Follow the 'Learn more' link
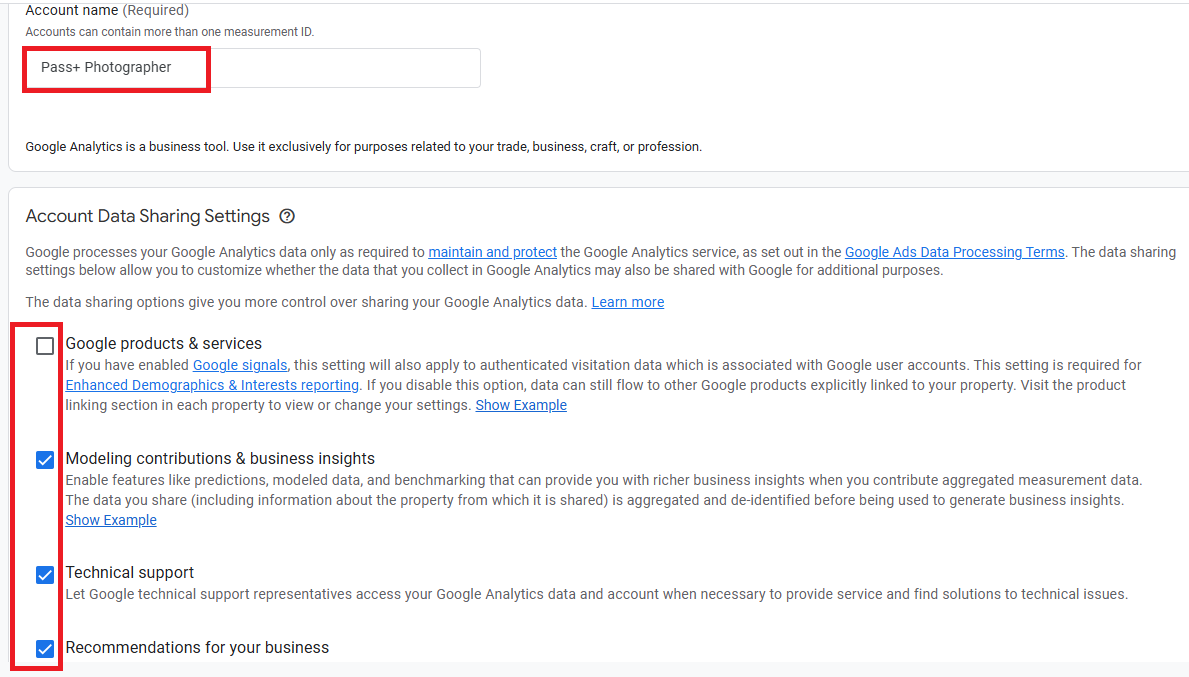The height and width of the screenshot is (677, 1189). coord(627,302)
